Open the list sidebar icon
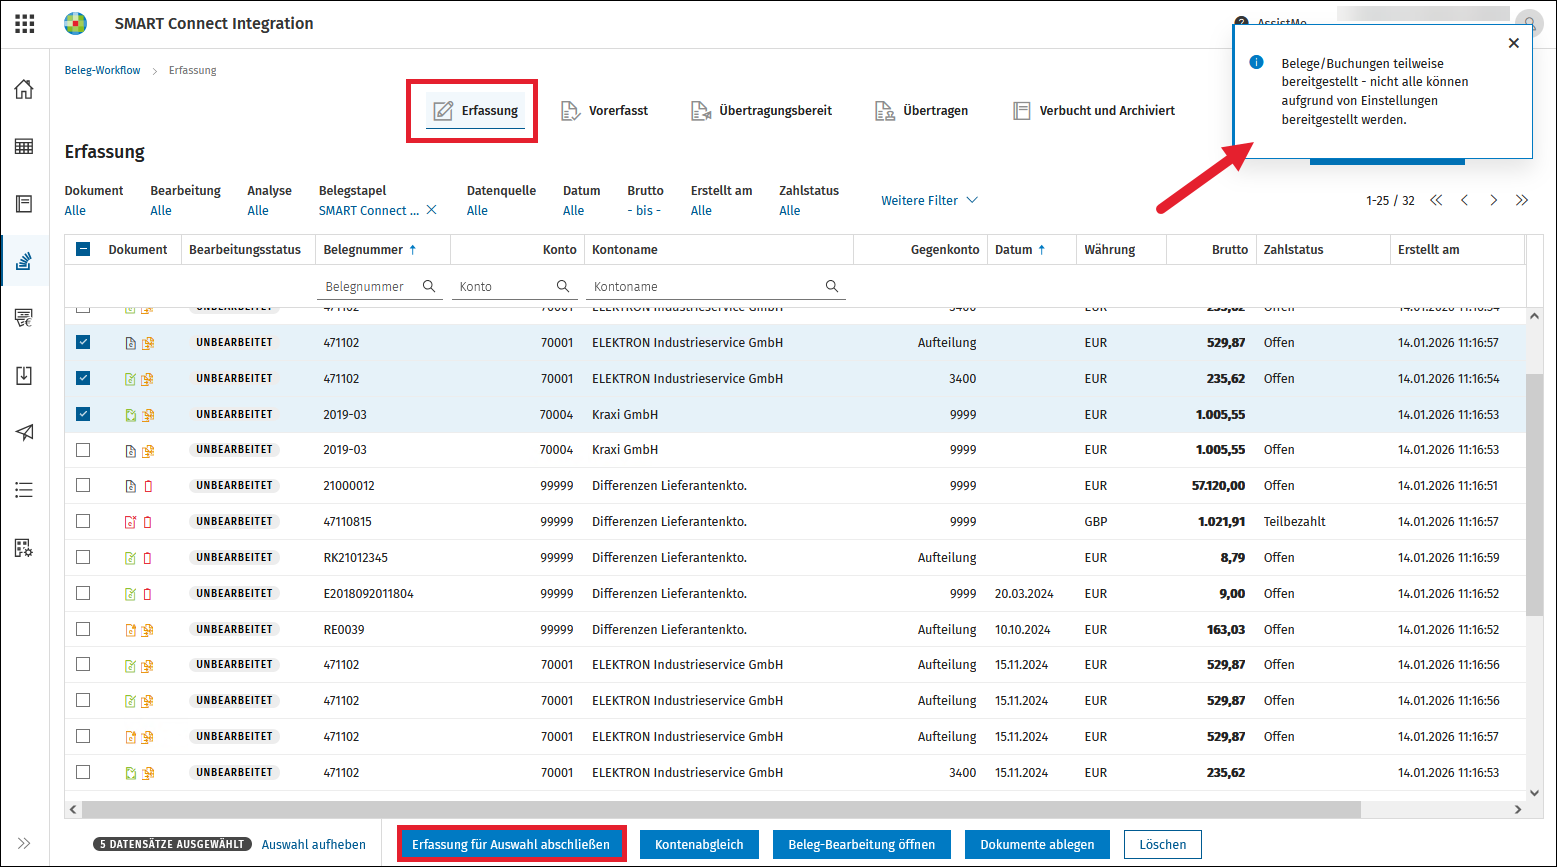The width and height of the screenshot is (1557, 867). (24, 490)
